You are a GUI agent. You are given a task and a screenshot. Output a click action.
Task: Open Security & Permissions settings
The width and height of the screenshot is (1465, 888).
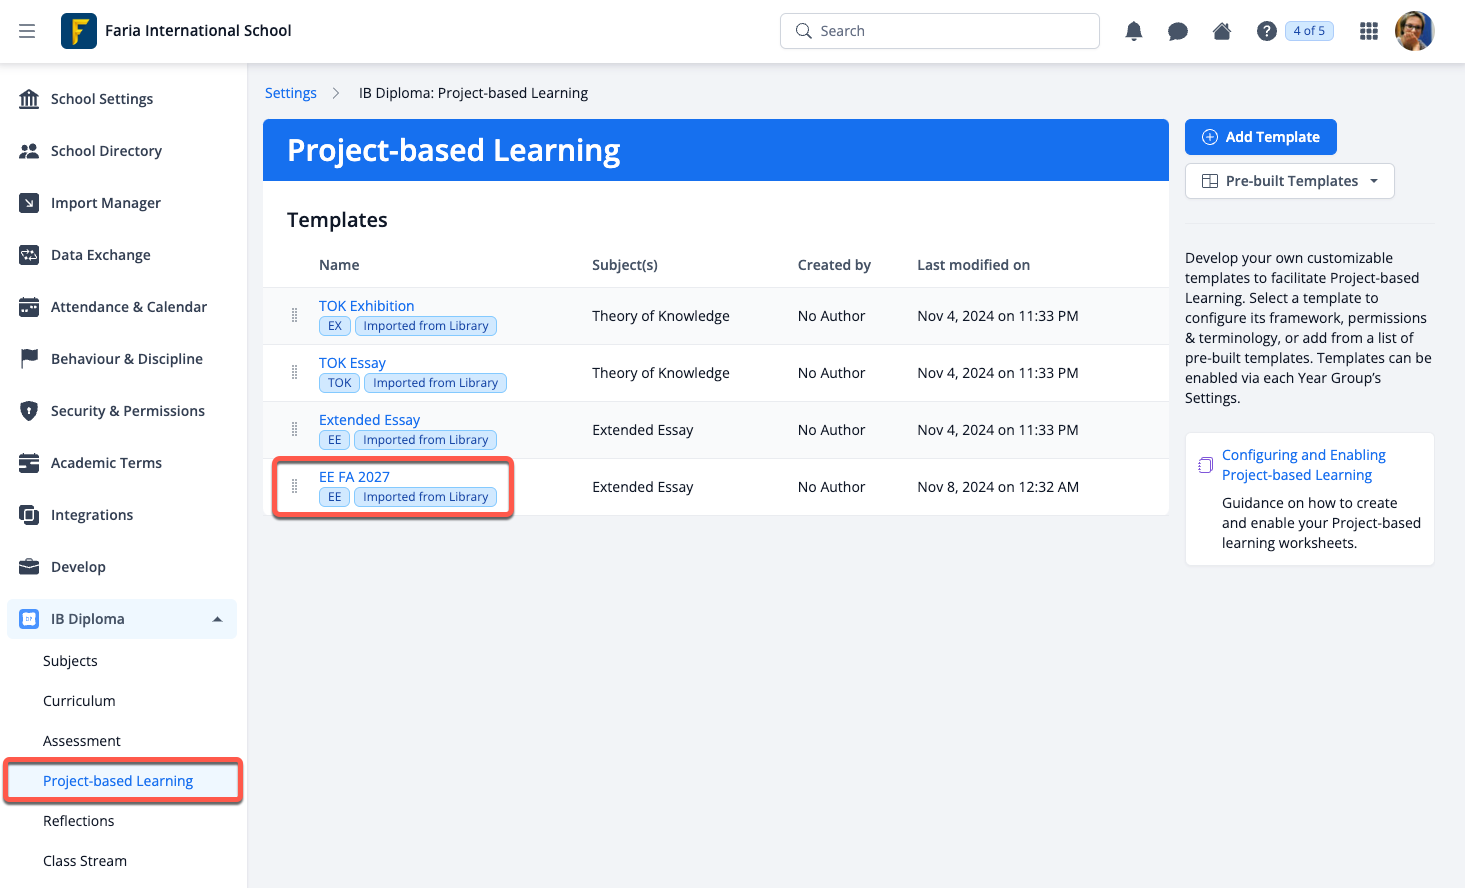(127, 411)
